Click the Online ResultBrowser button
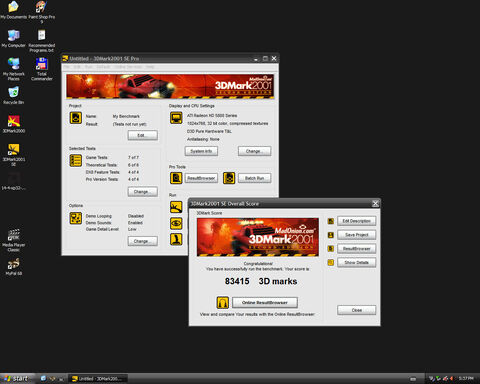This screenshot has height=384, width=480. [265, 302]
